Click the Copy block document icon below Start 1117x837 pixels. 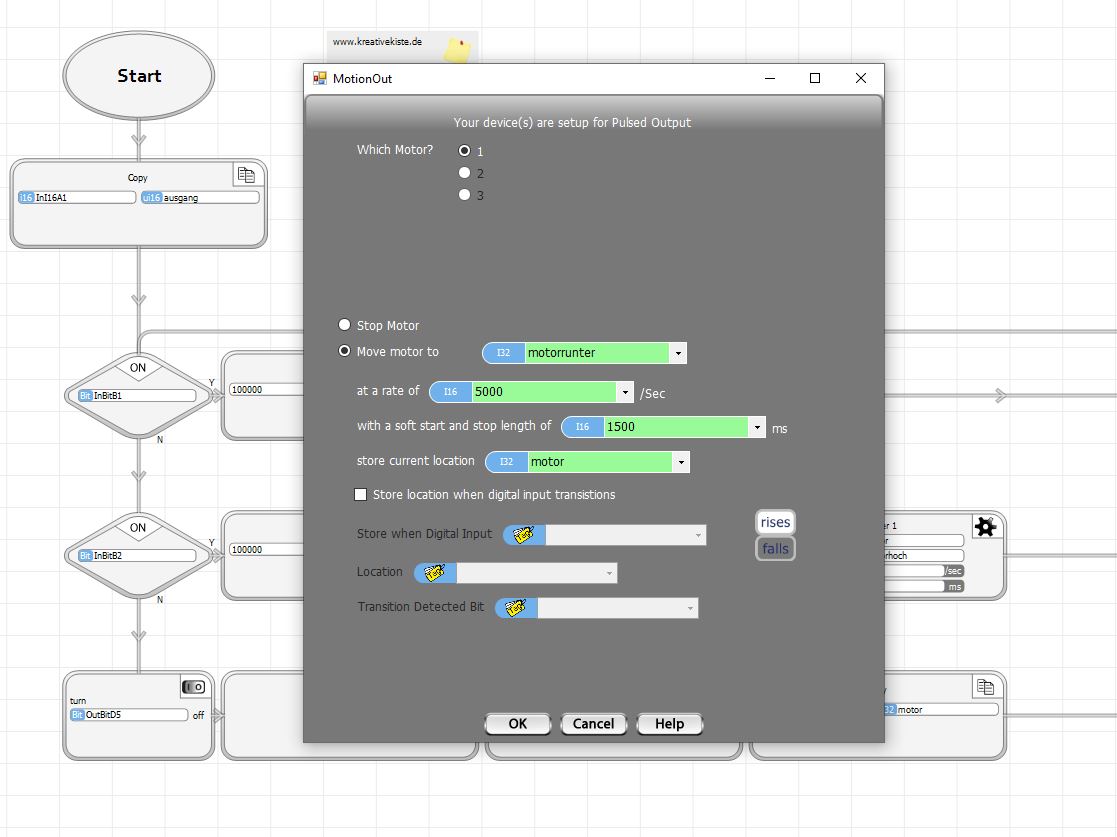coord(246,176)
